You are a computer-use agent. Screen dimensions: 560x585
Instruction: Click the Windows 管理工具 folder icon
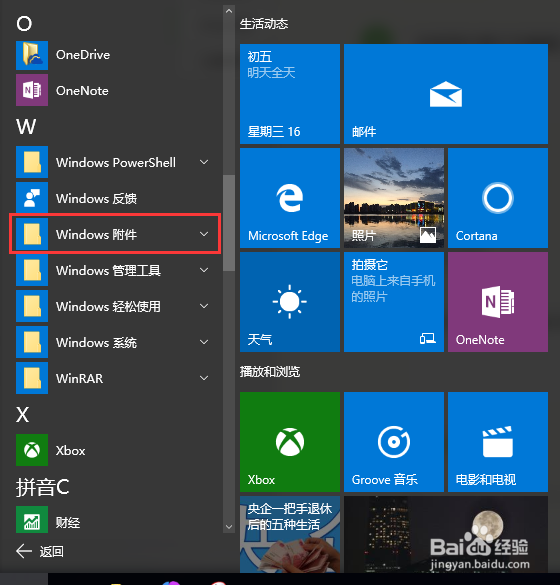point(32,270)
